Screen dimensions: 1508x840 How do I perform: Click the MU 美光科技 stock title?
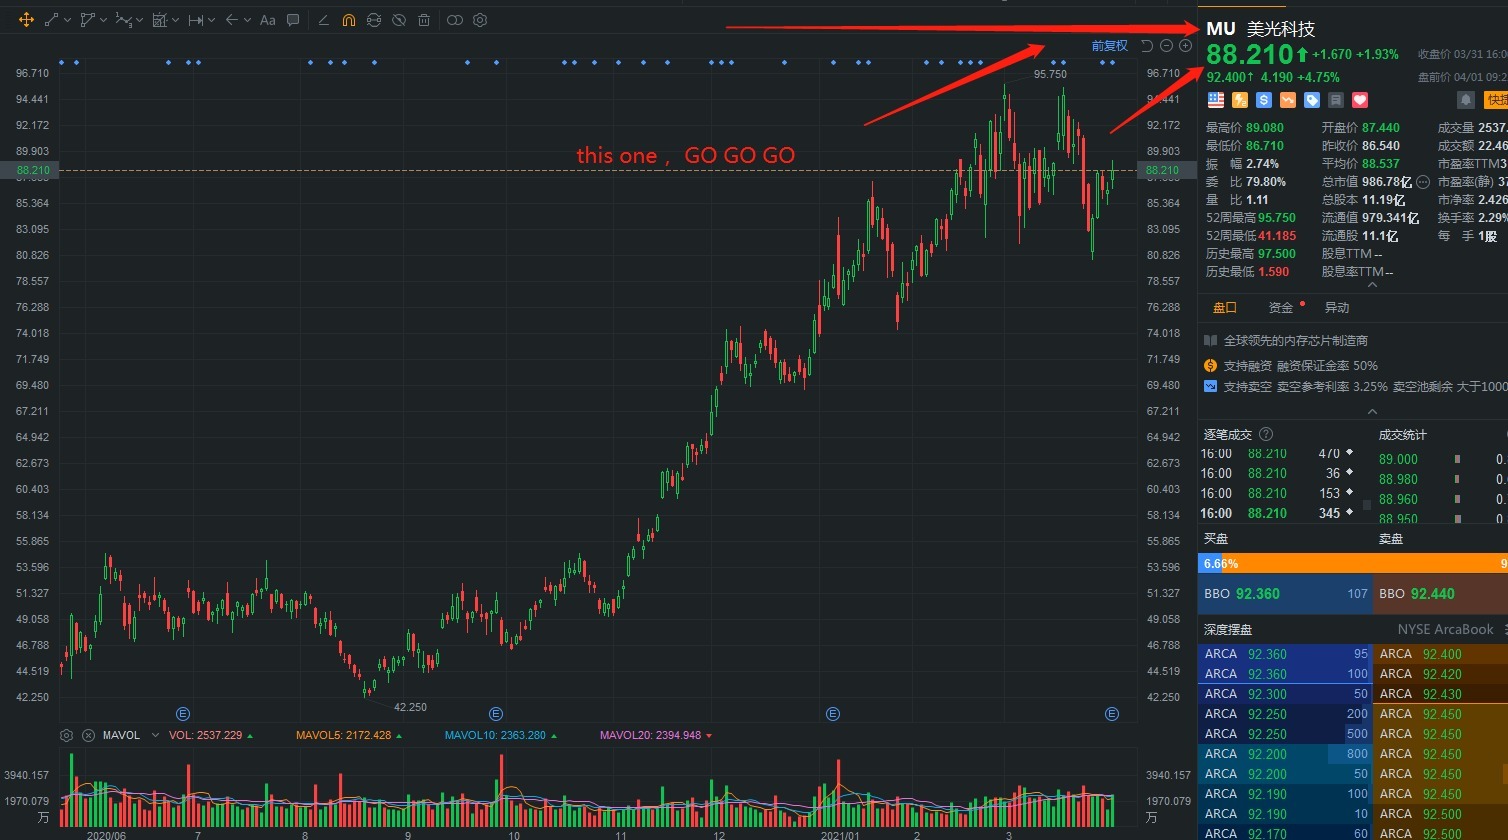point(1260,29)
